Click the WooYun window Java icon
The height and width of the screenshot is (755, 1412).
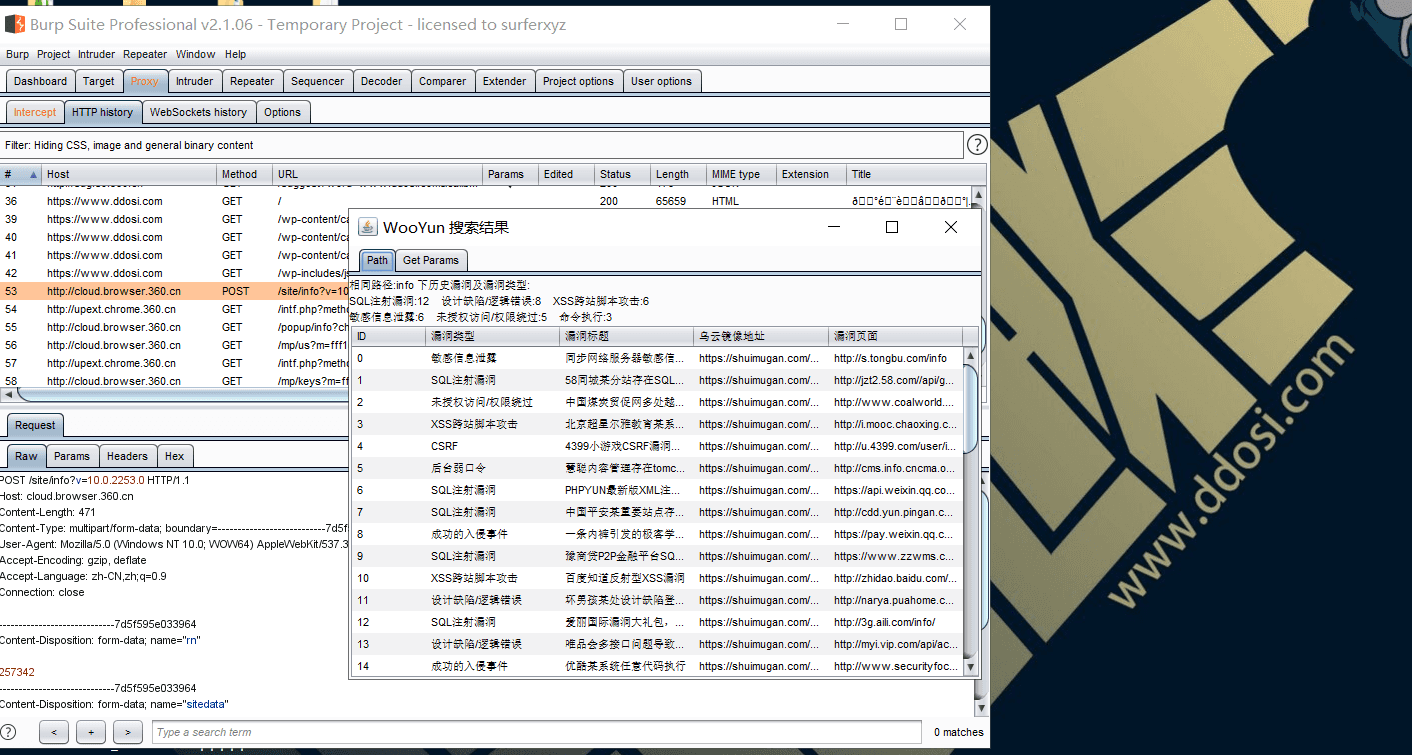pos(367,227)
